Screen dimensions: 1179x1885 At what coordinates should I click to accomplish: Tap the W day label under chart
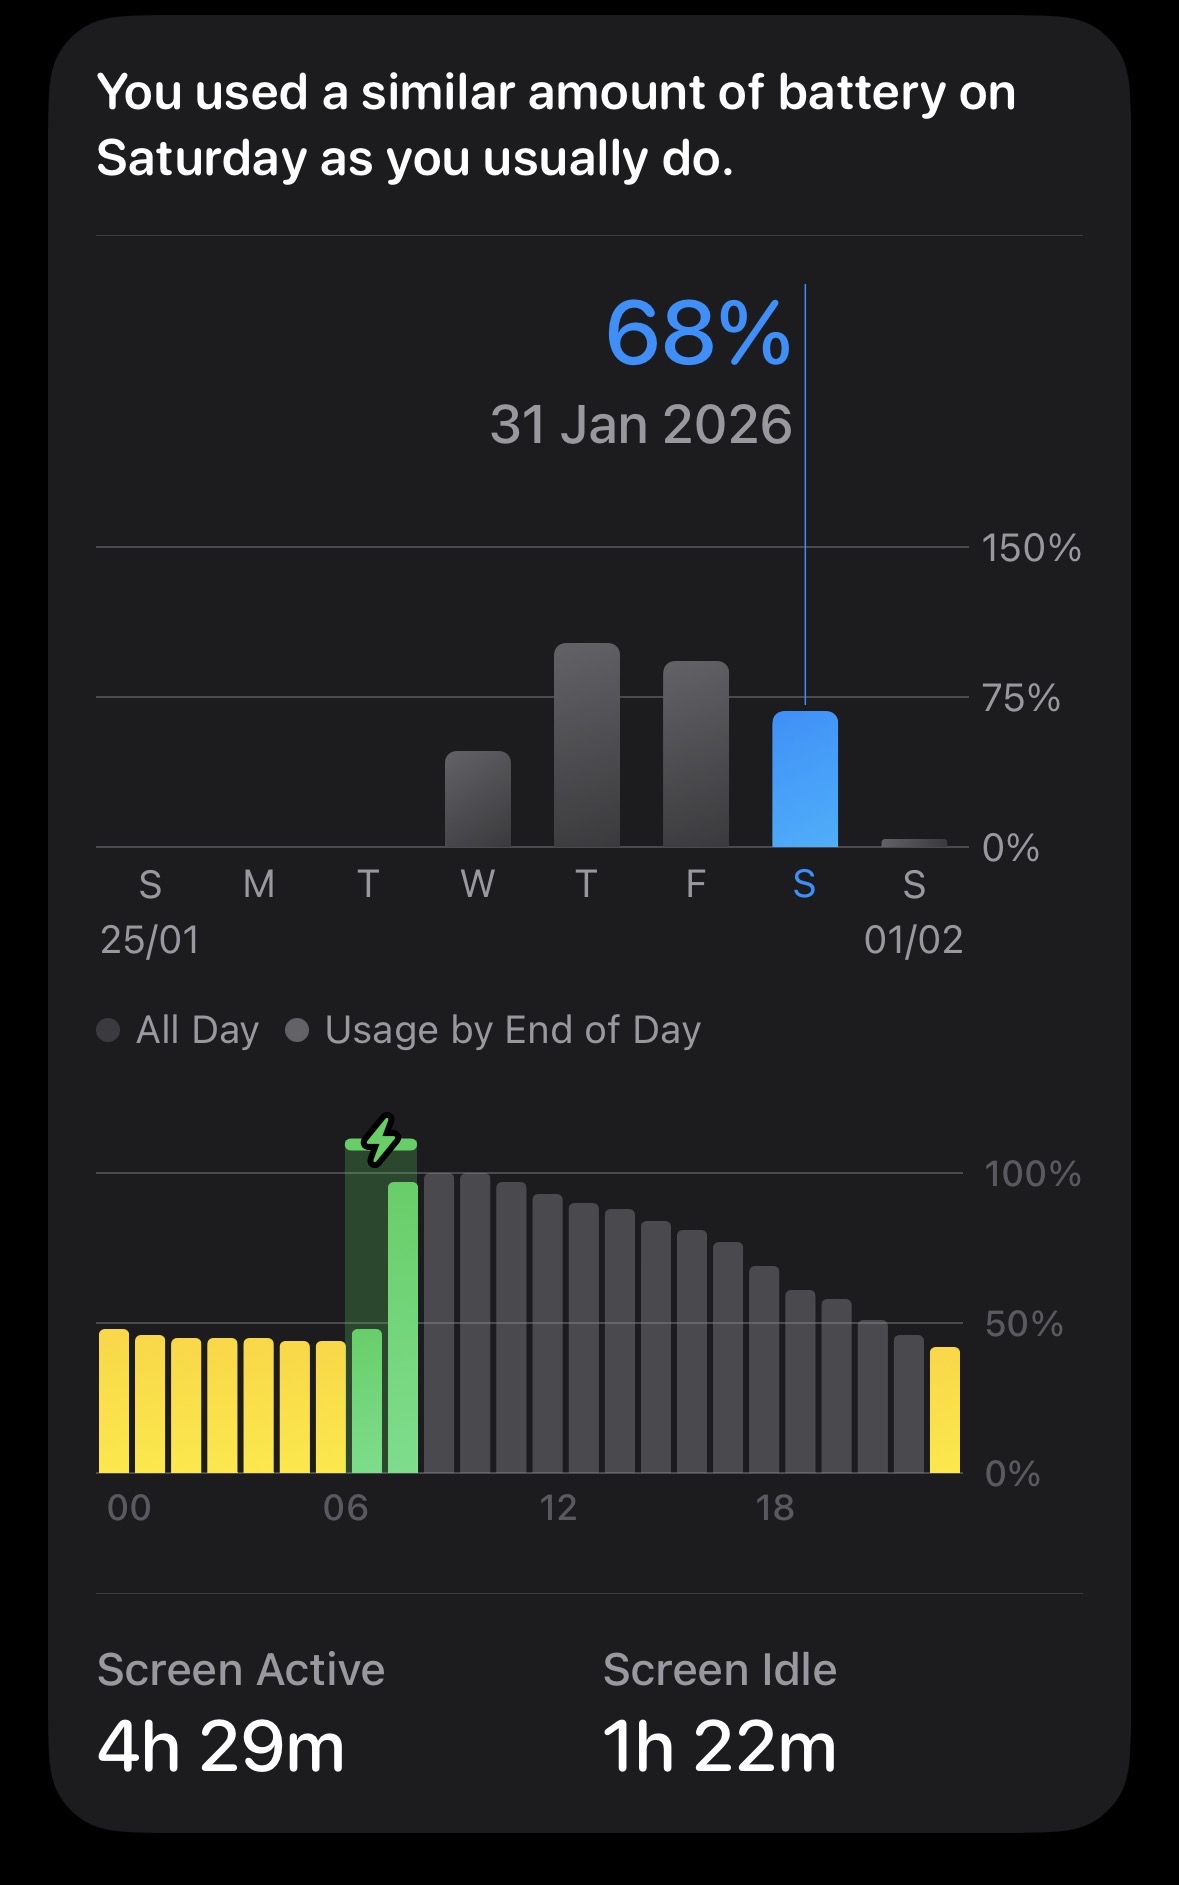478,884
